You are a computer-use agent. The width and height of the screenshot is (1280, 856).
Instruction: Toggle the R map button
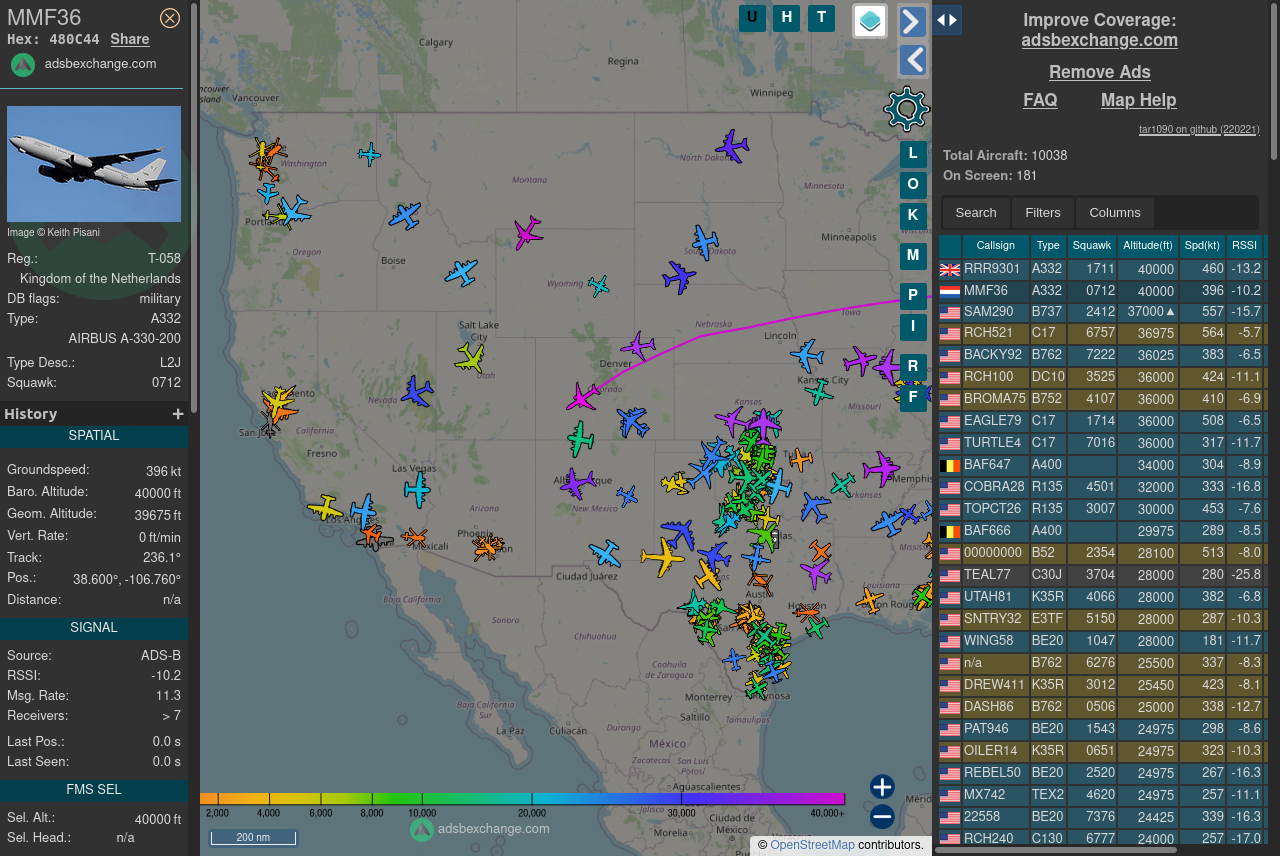[x=912, y=366]
